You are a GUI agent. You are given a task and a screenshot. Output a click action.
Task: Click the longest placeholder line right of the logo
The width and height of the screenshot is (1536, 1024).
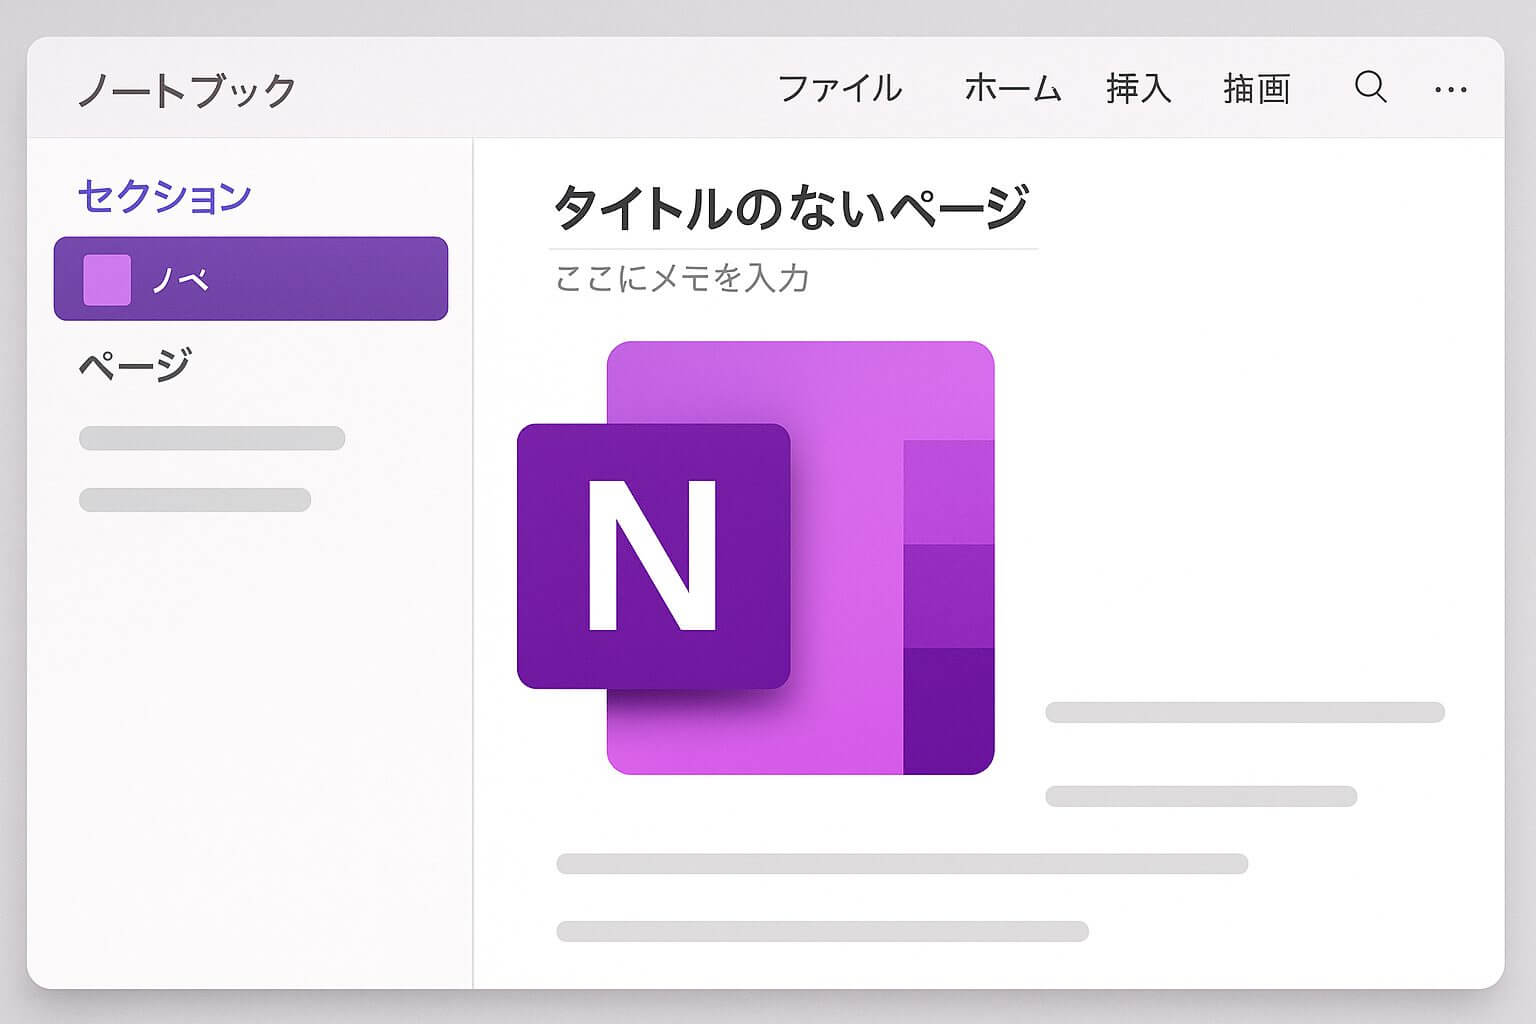1244,712
